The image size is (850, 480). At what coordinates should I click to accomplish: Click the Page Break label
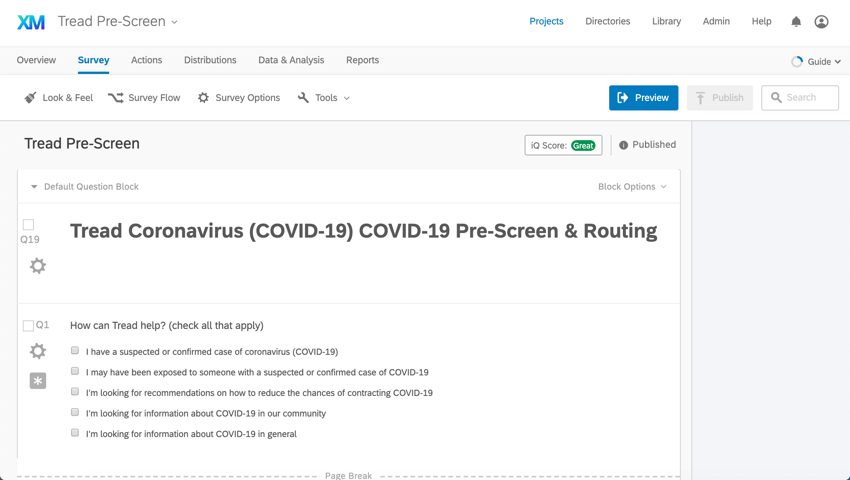(349, 476)
